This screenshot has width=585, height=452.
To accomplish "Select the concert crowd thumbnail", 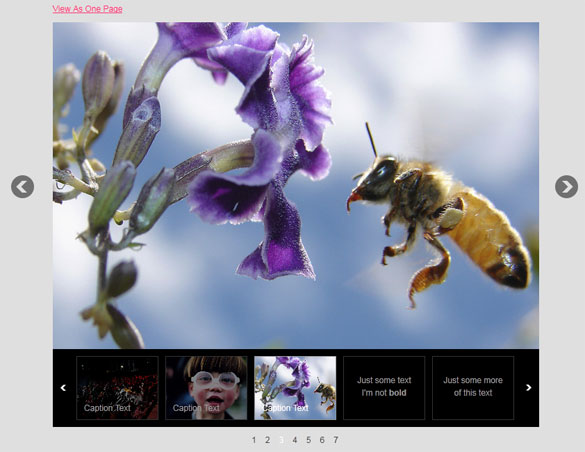I will [x=117, y=388].
